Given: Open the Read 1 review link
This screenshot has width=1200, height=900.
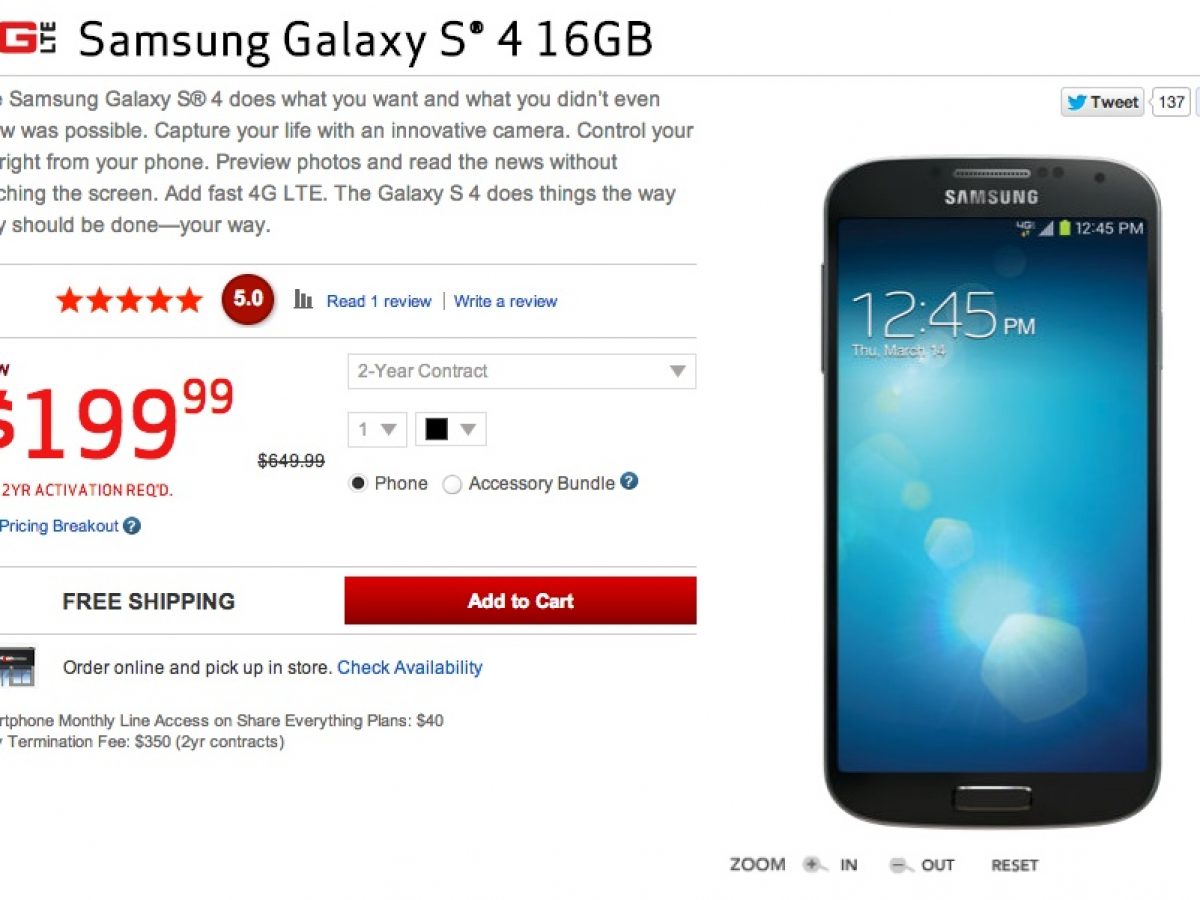Looking at the screenshot, I should pos(379,301).
